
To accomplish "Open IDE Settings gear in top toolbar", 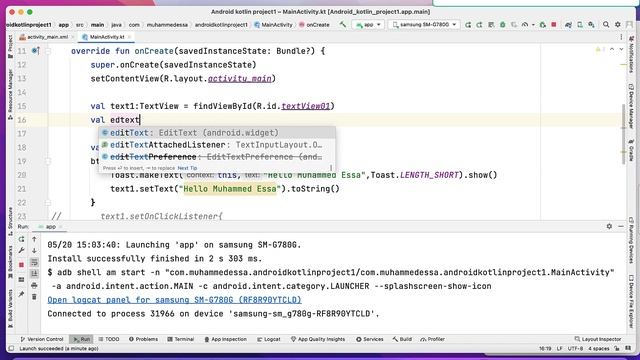I will click(x=618, y=25).
